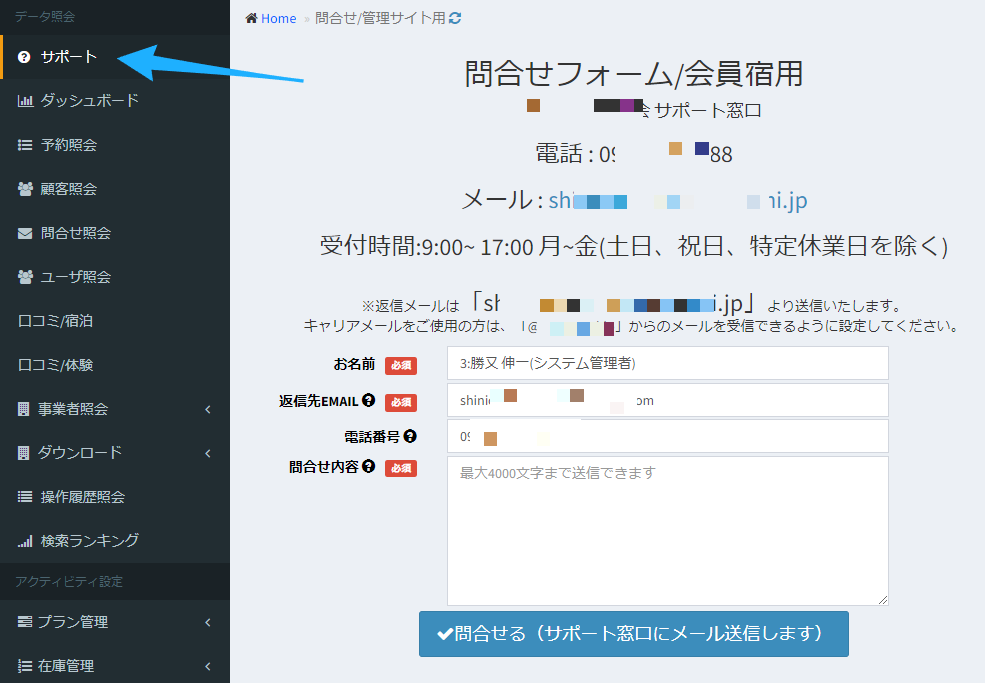
Task: Click the サポート question mark icon
Action: 24,57
